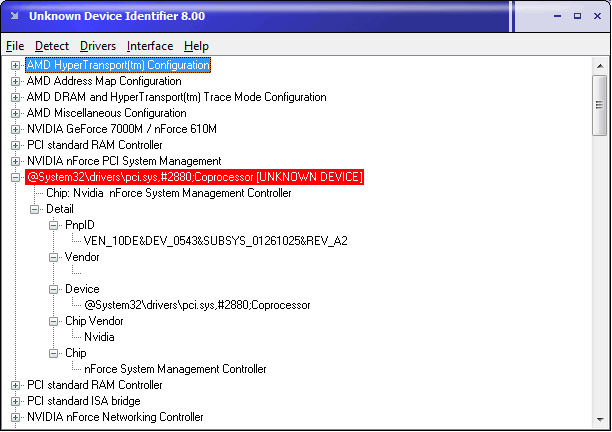
Task: Expand NVIDIA nForce PCI System Management node
Action: pos(15,161)
